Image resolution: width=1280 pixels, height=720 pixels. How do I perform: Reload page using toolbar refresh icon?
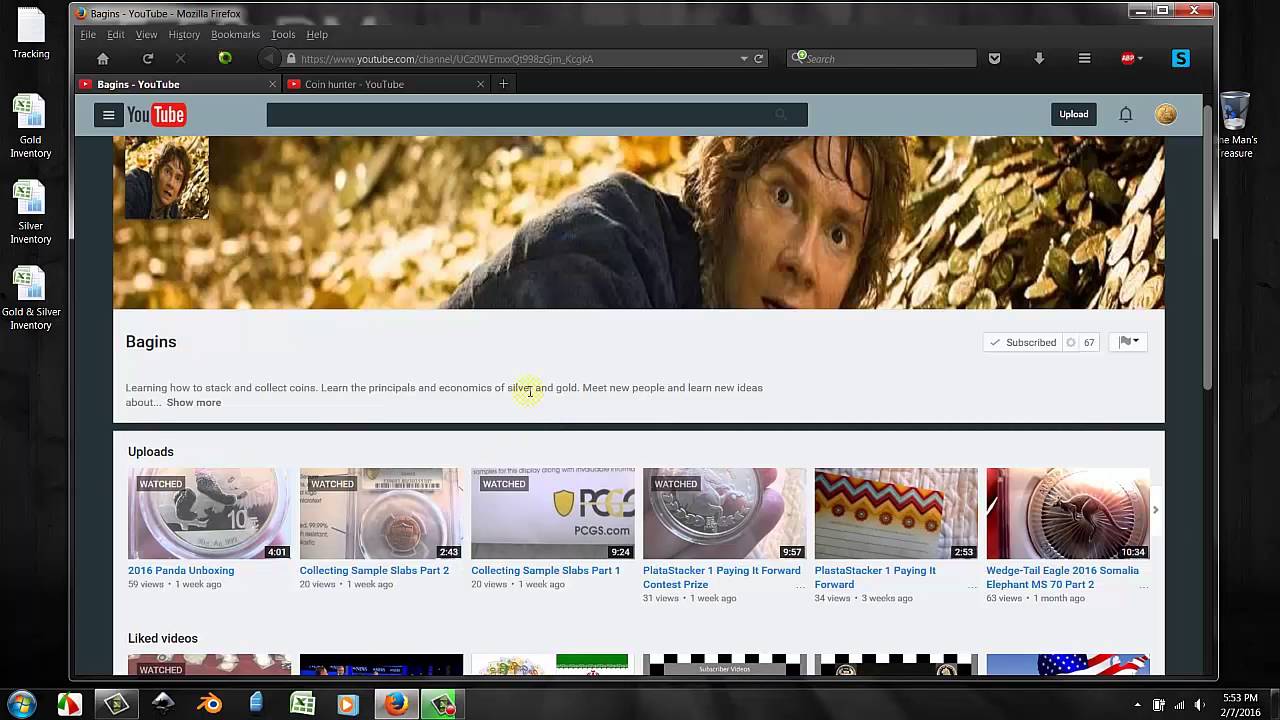point(148,59)
